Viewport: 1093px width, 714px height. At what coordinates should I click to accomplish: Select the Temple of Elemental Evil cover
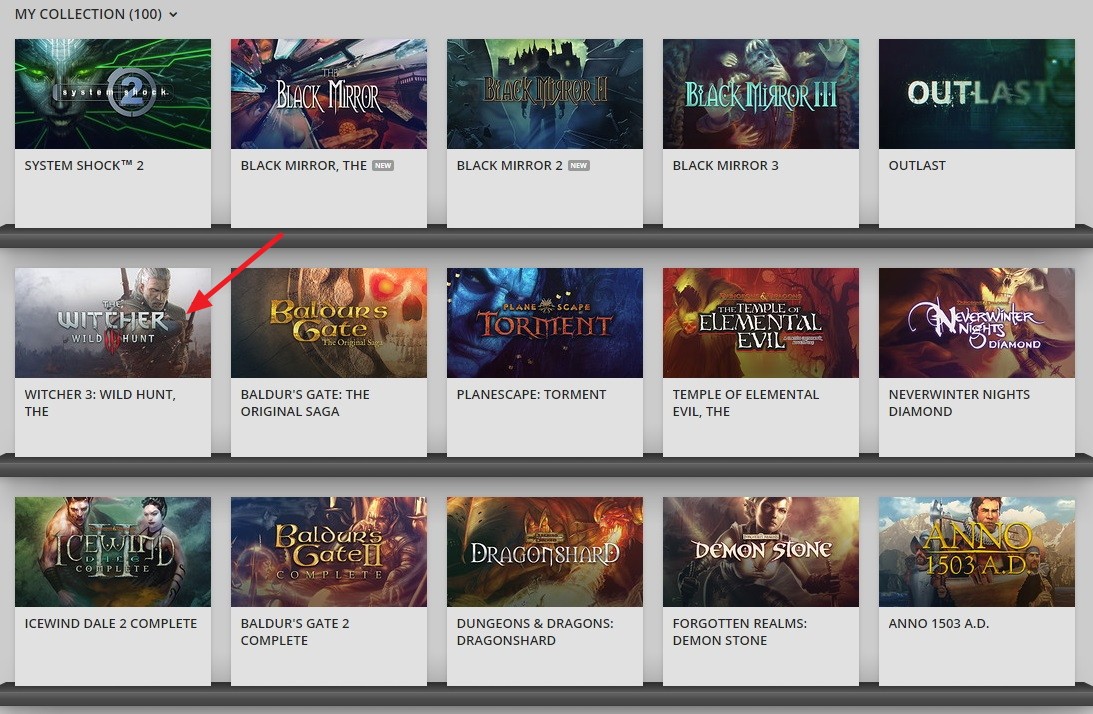(x=761, y=323)
